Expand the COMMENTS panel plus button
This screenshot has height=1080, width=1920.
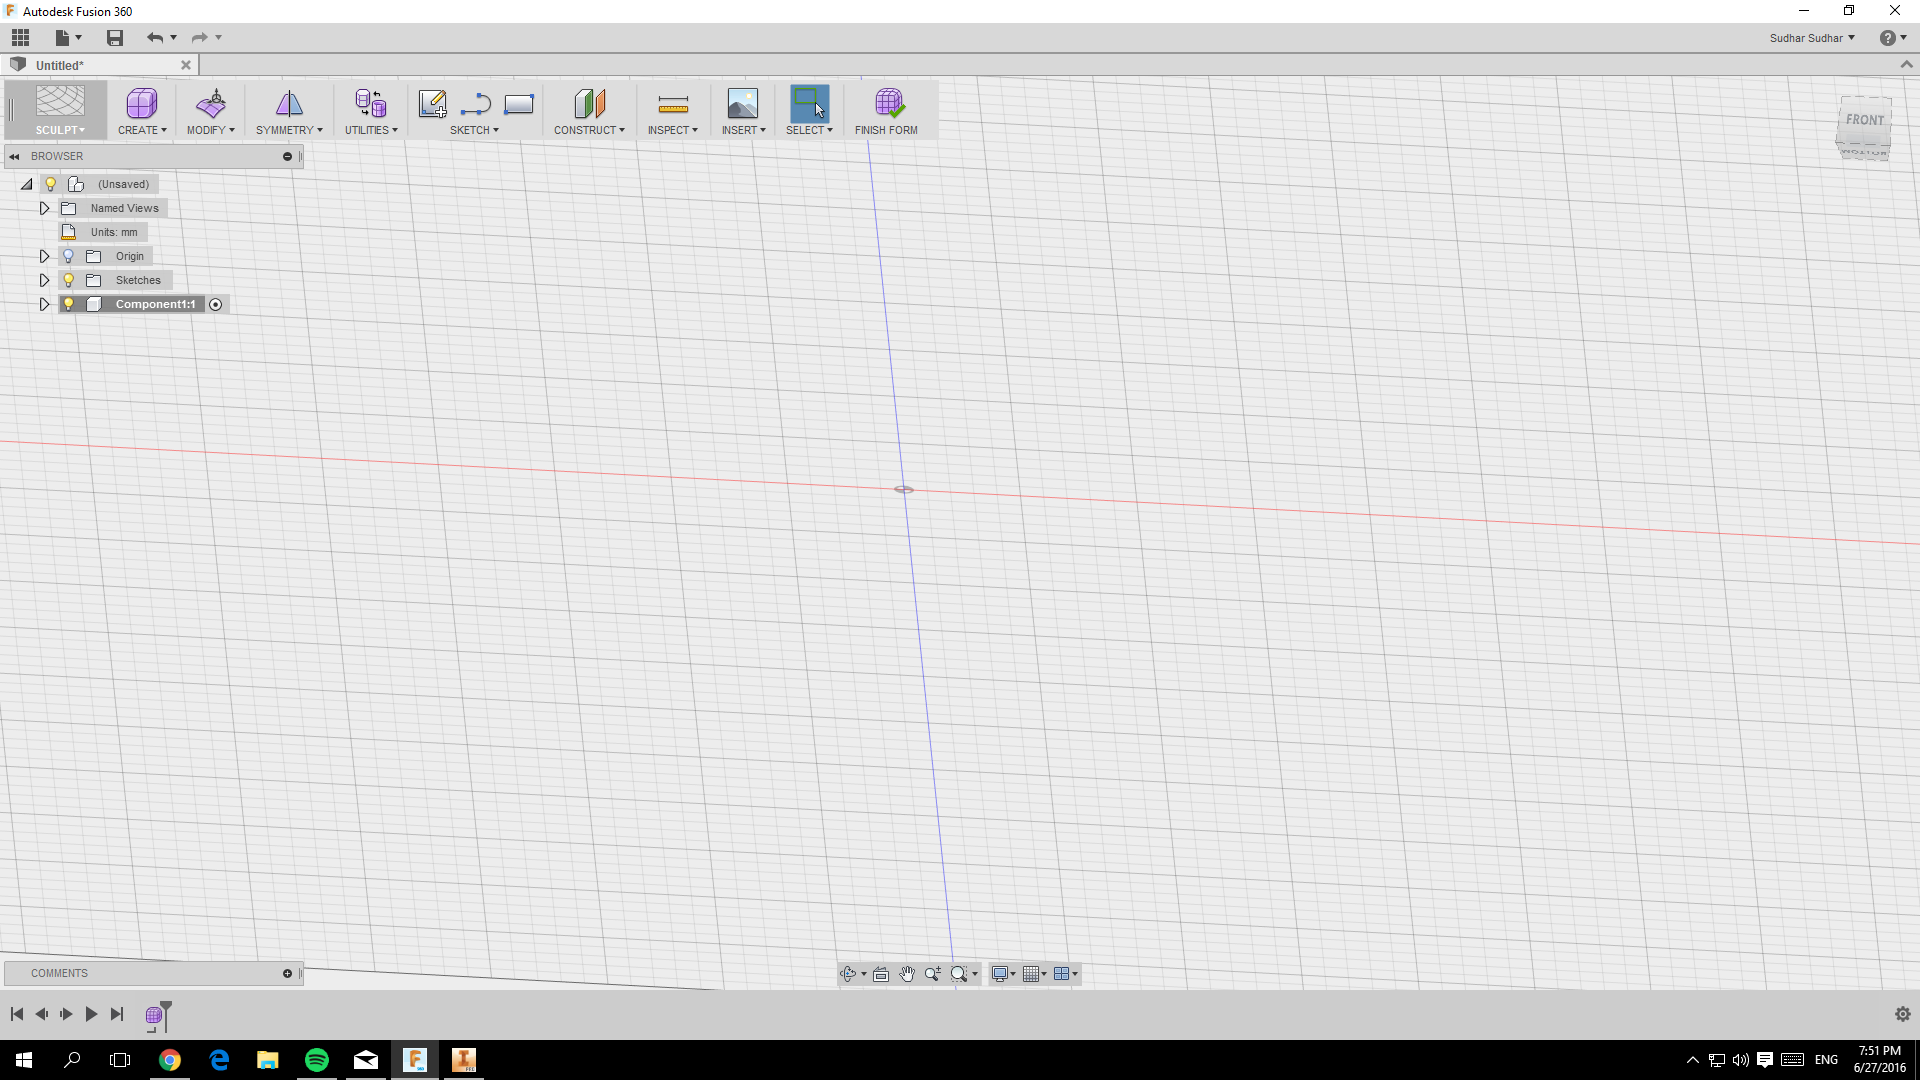[x=287, y=973]
